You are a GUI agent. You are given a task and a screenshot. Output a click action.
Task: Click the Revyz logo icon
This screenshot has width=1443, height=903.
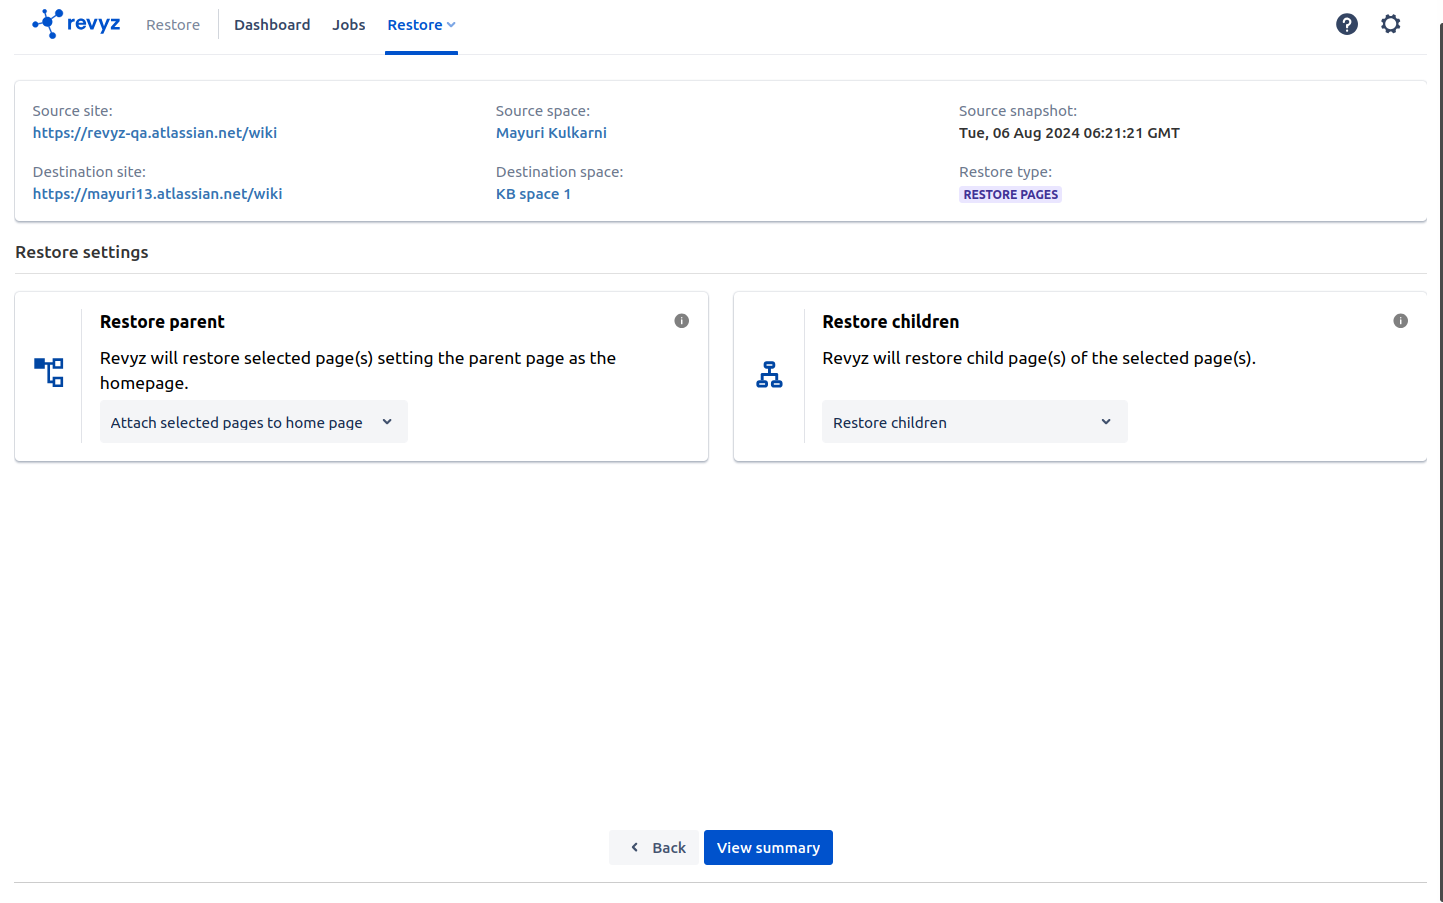coord(47,24)
